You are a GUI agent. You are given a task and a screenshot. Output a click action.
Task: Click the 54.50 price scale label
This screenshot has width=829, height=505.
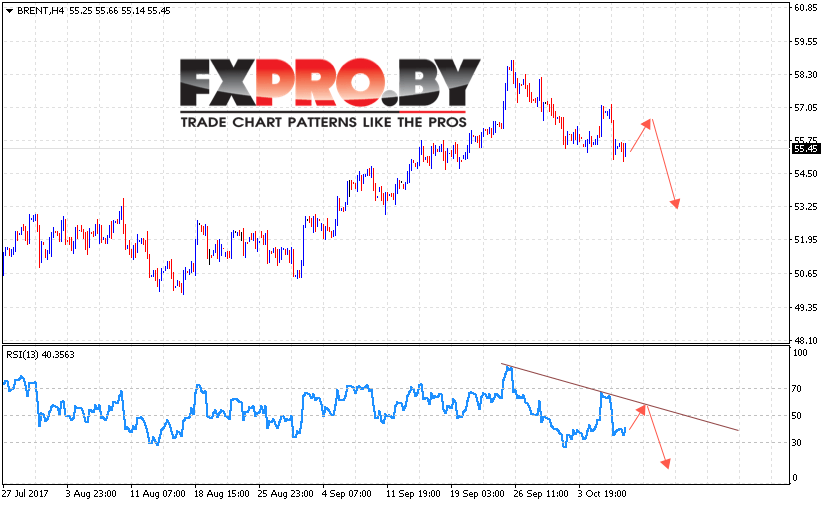point(806,174)
